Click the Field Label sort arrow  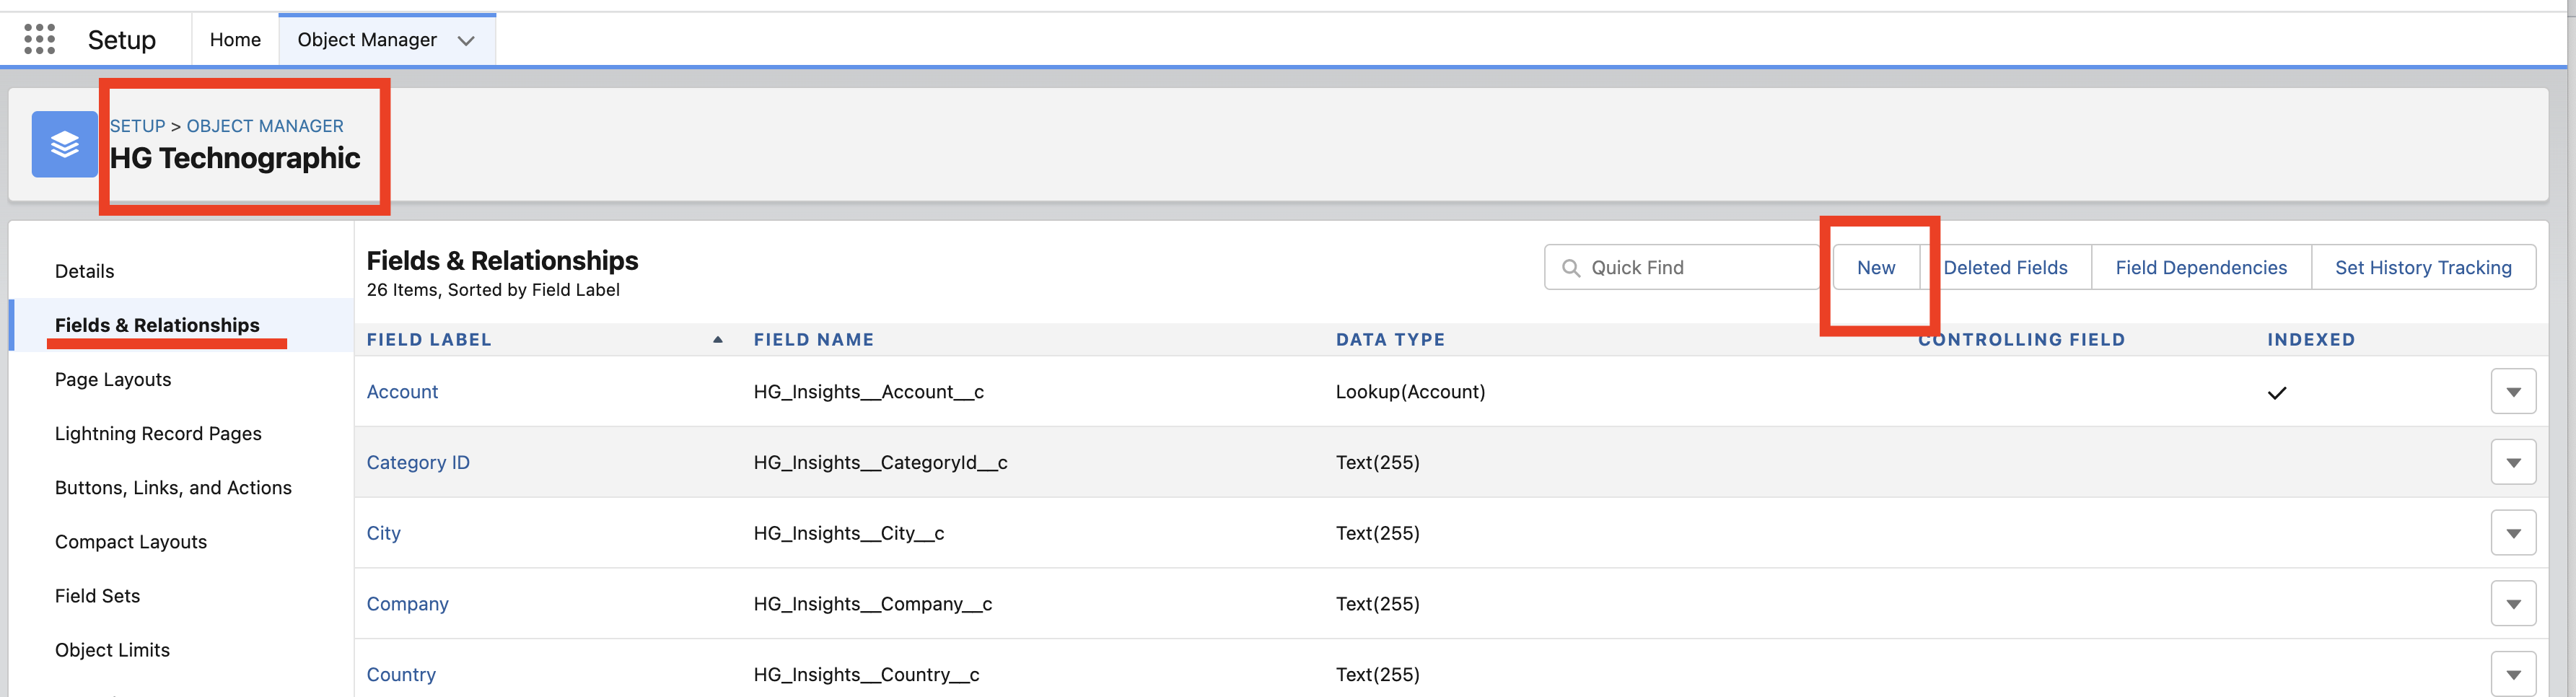[x=718, y=340]
